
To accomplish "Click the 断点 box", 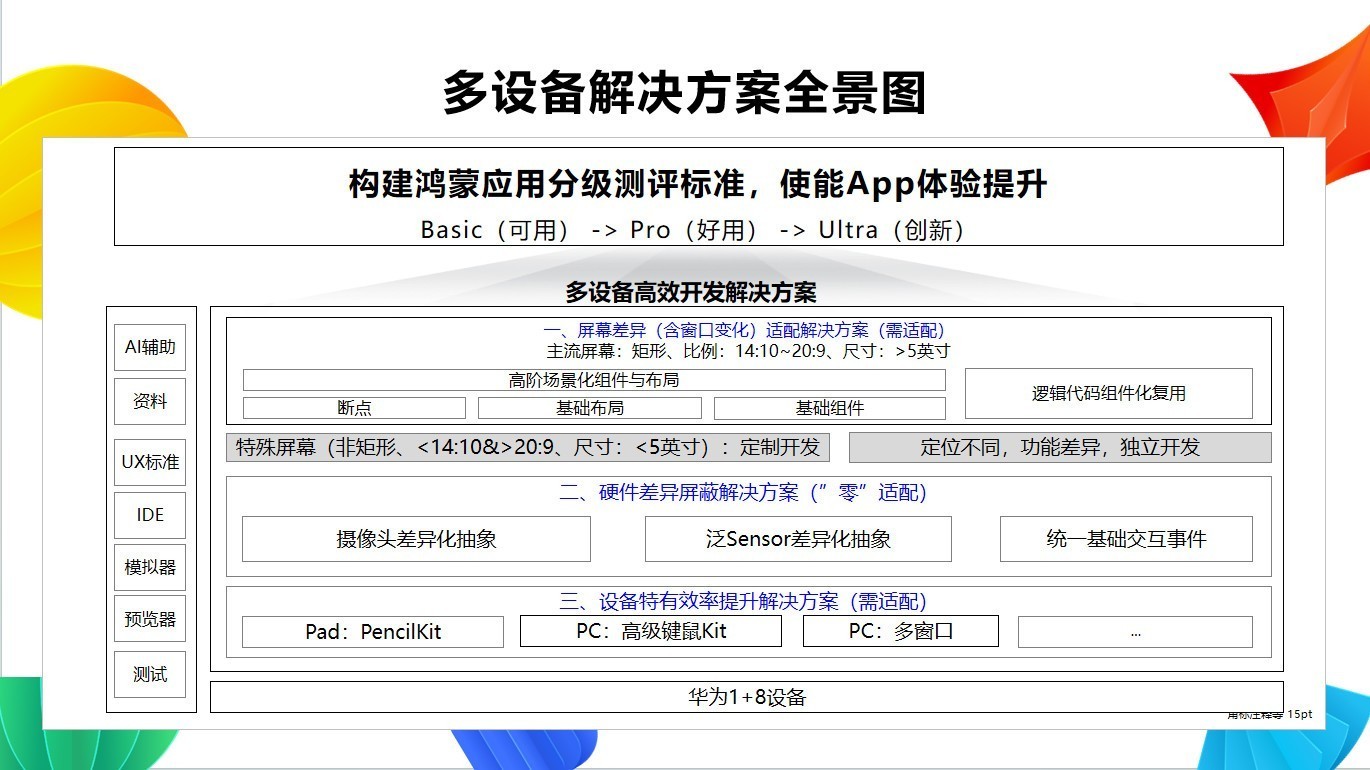I will click(x=354, y=408).
